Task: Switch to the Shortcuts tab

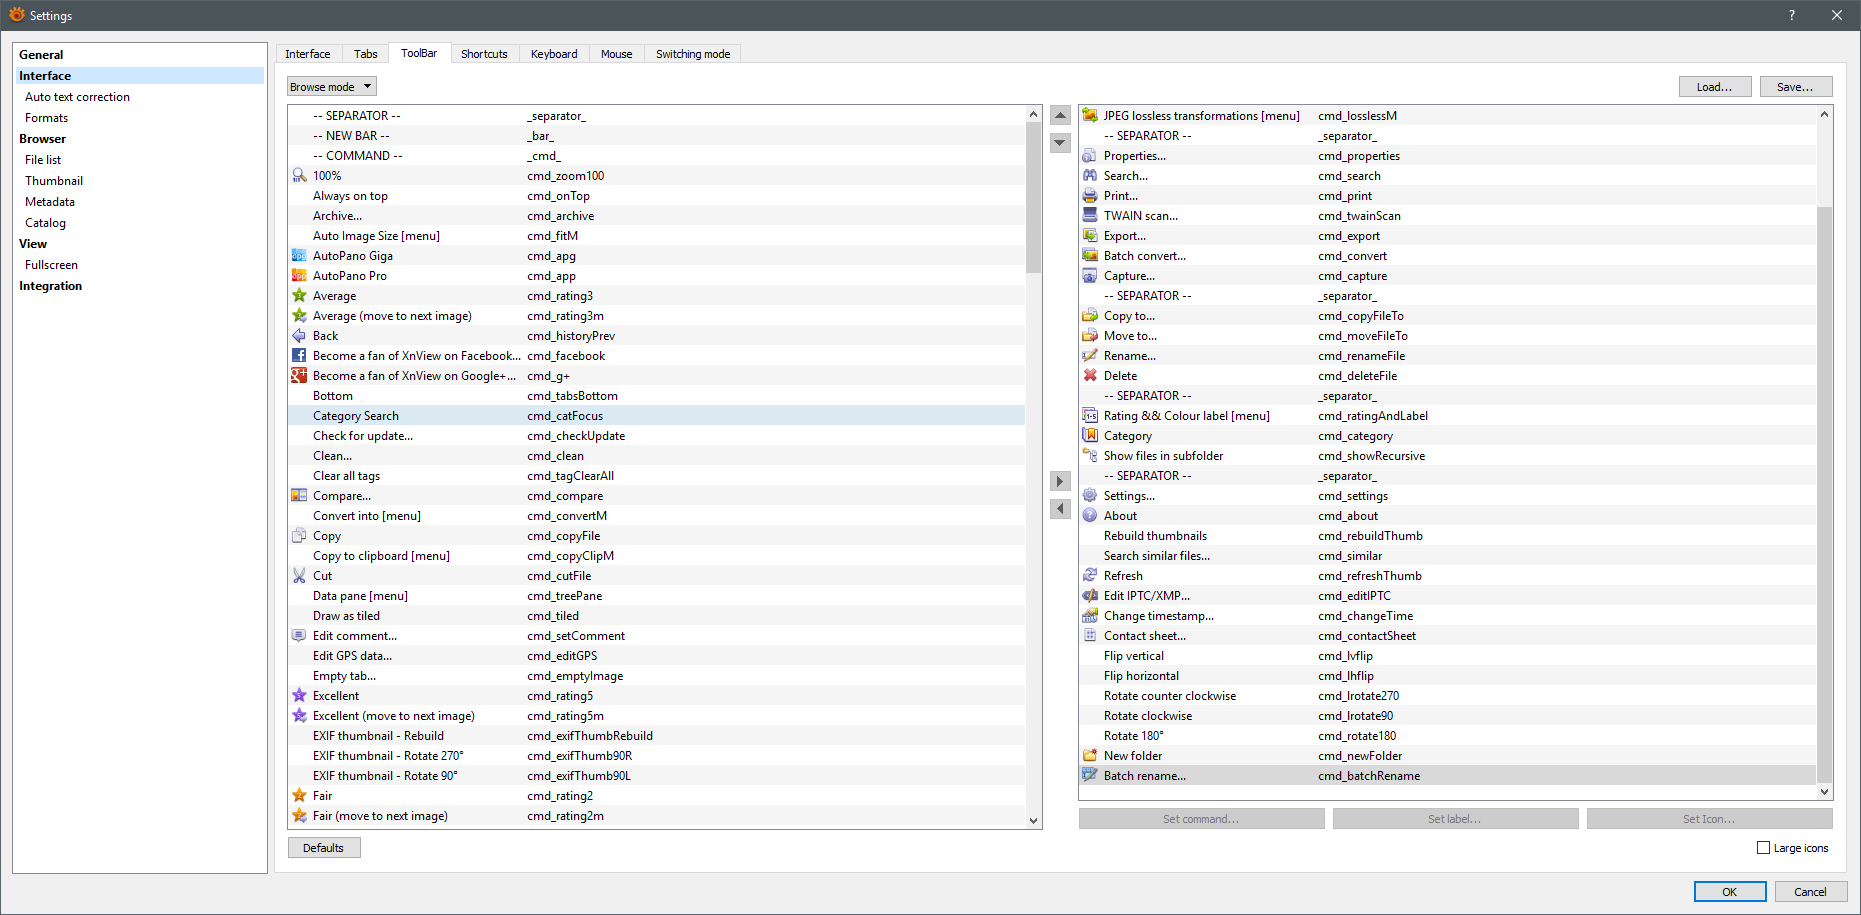Action: pyautogui.click(x=484, y=54)
